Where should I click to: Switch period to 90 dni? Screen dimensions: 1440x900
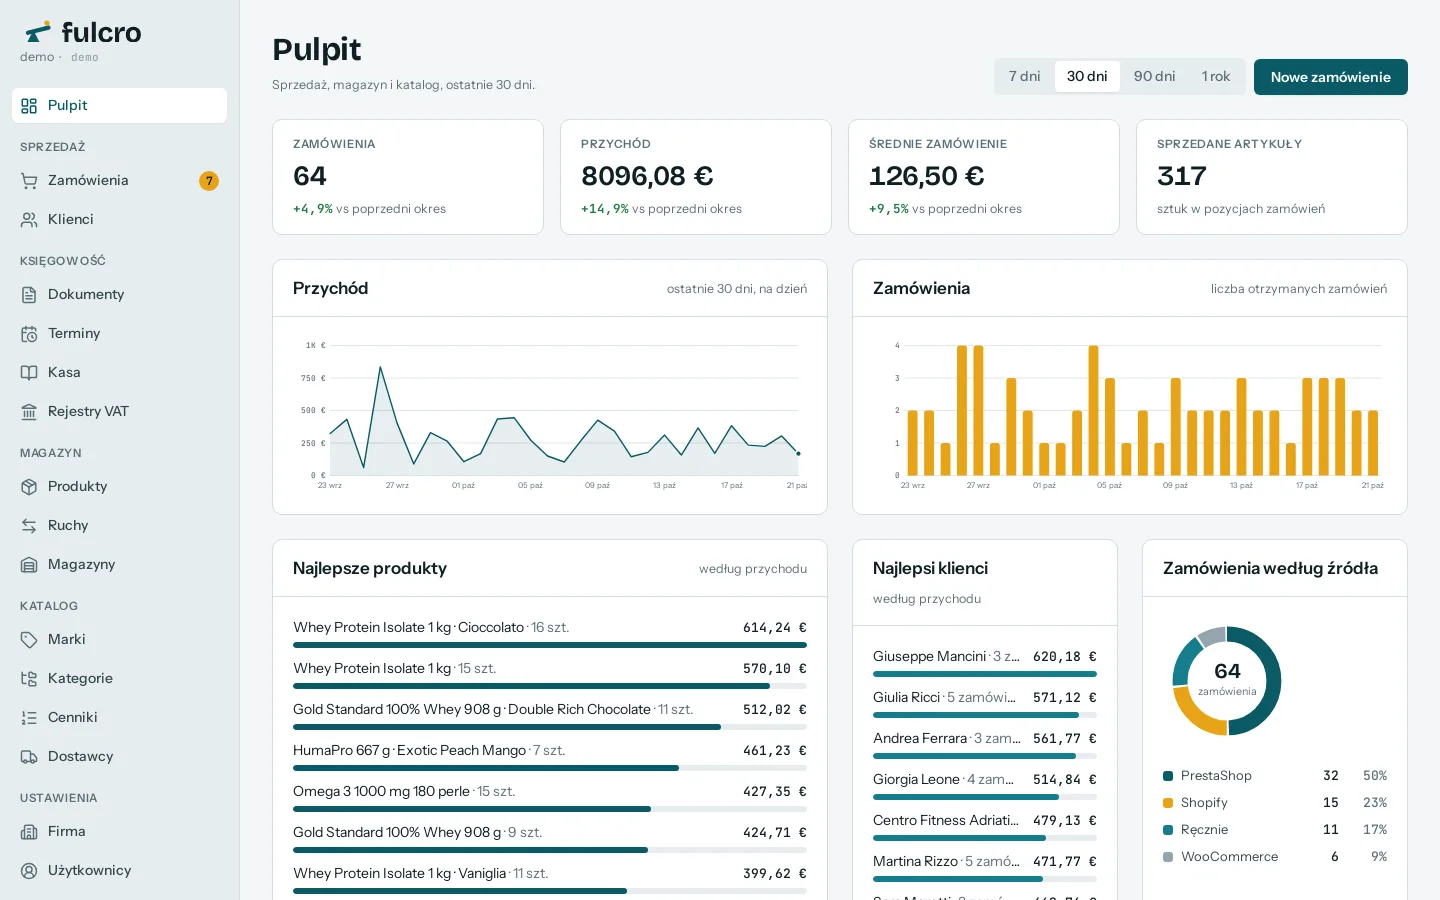click(x=1154, y=77)
